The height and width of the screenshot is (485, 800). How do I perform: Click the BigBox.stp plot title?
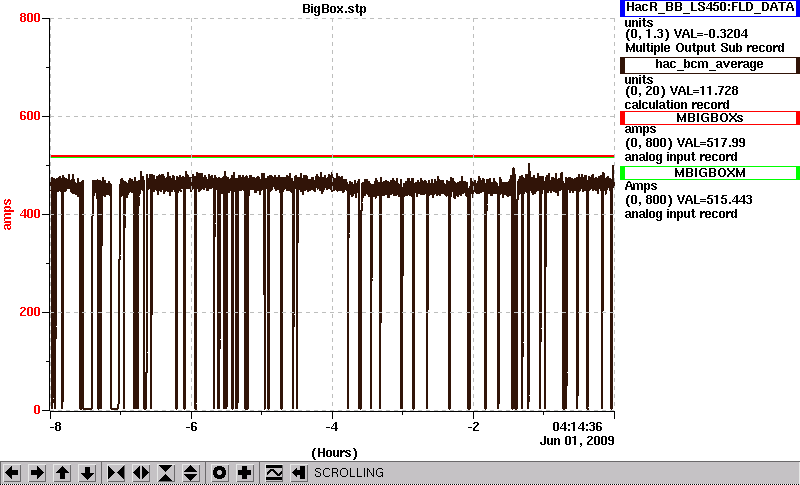pos(334,9)
